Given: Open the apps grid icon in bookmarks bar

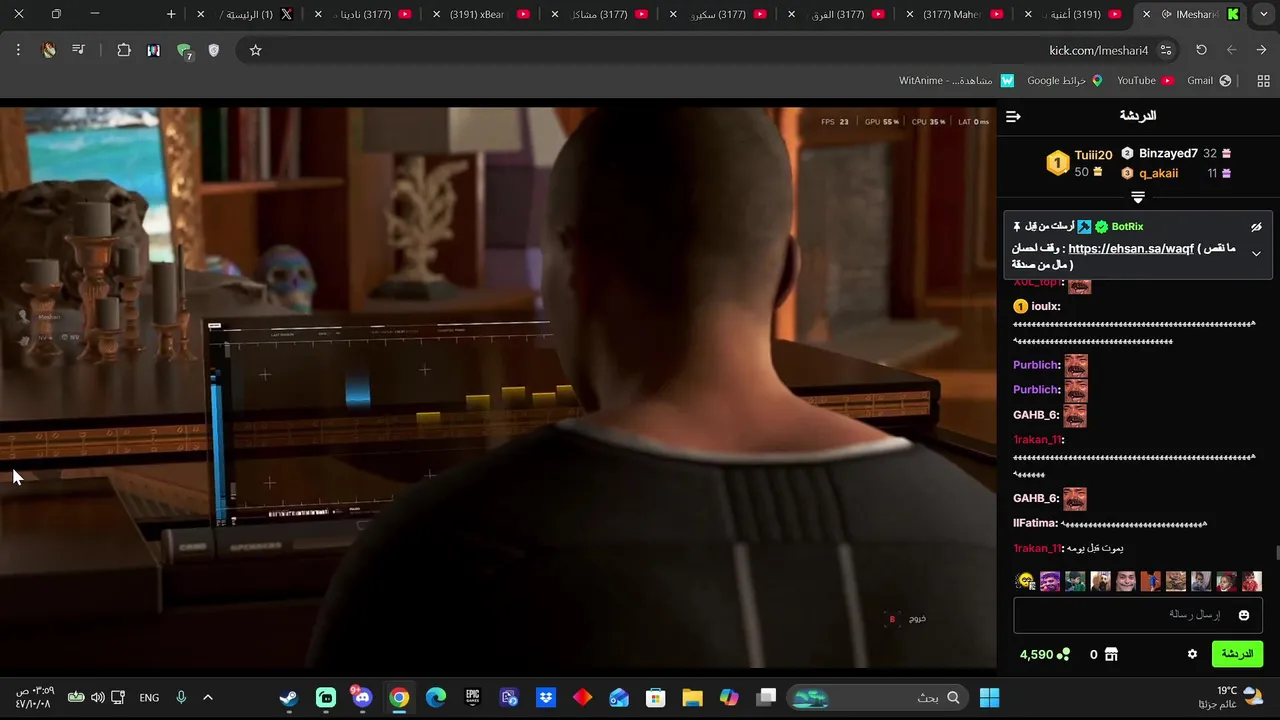Looking at the screenshot, I should [1262, 80].
